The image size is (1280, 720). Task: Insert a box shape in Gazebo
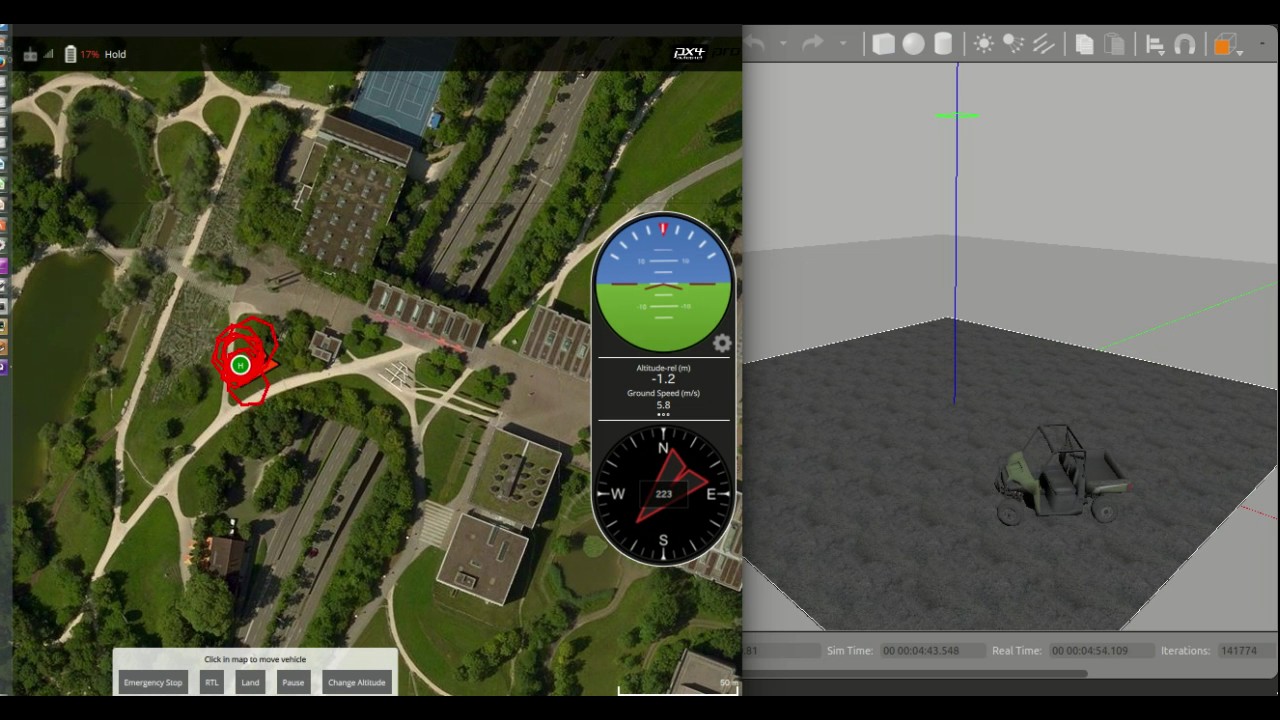tap(883, 44)
